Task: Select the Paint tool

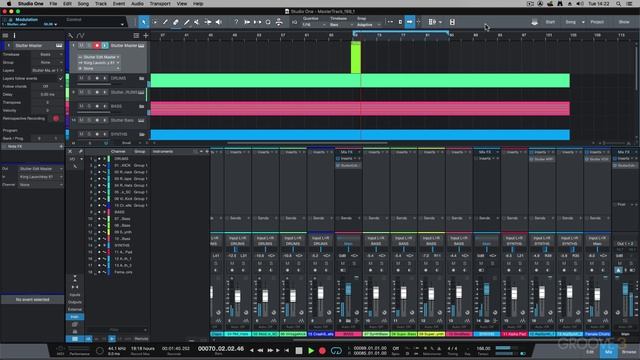Action: pos(187,22)
